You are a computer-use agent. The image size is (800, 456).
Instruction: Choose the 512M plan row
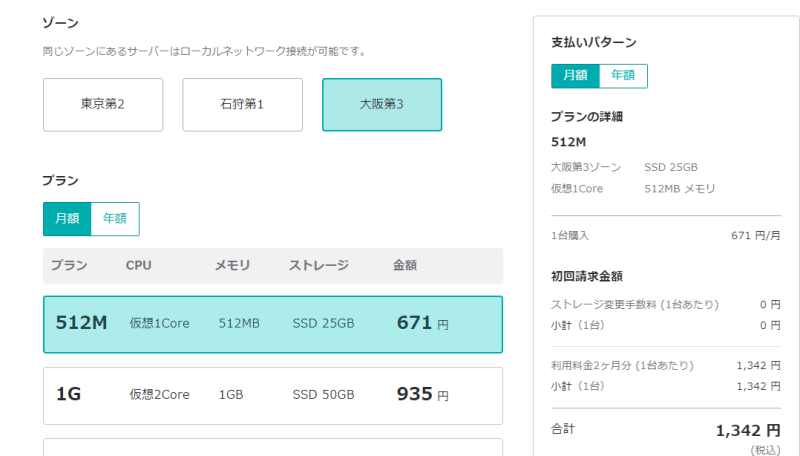point(273,324)
